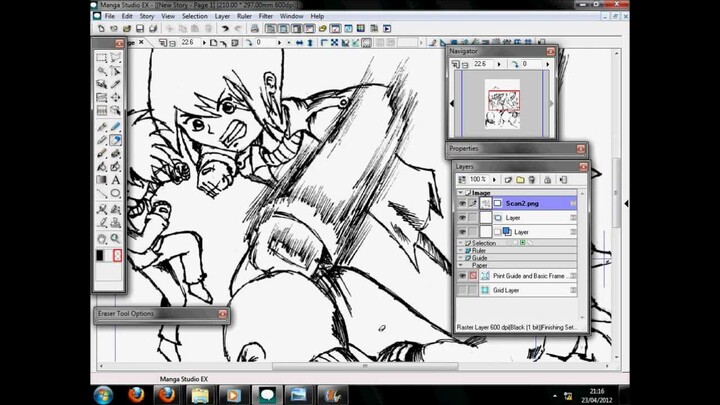720x405 pixels.
Task: Click new folder icon in Layers panel
Action: tap(520, 180)
